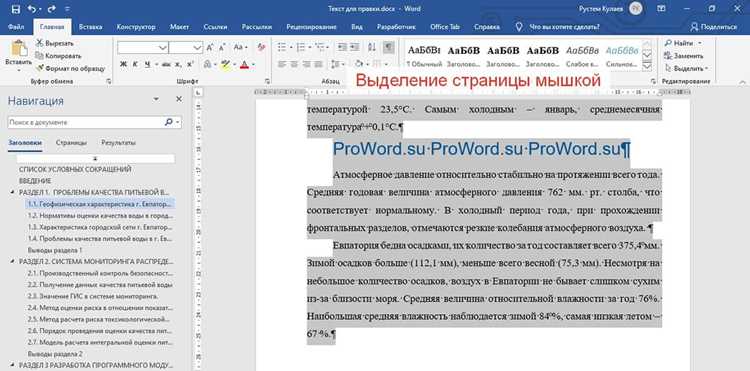Decrease font size with smaller A icon
Viewport: 750px width, 371px height.
222,47
